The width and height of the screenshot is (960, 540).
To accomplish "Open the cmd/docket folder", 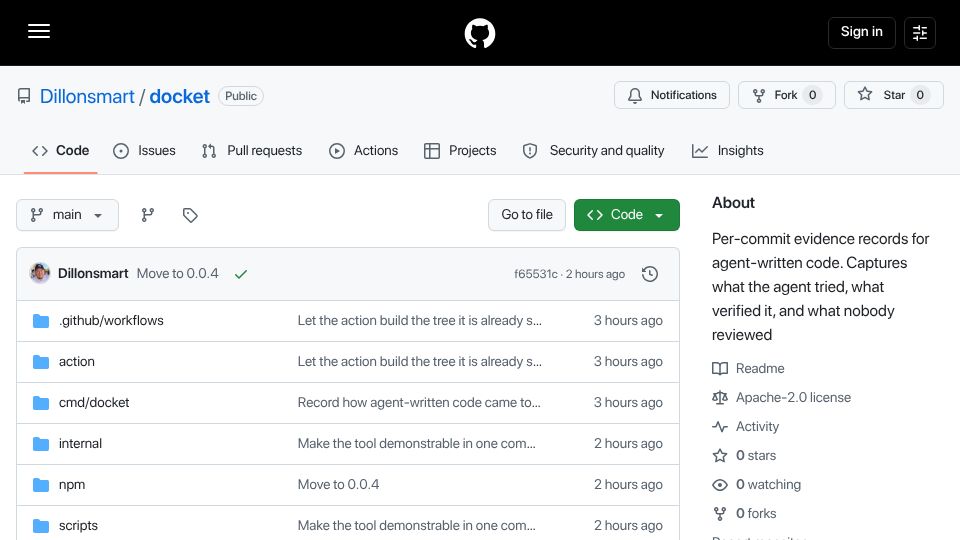I will click(94, 403).
